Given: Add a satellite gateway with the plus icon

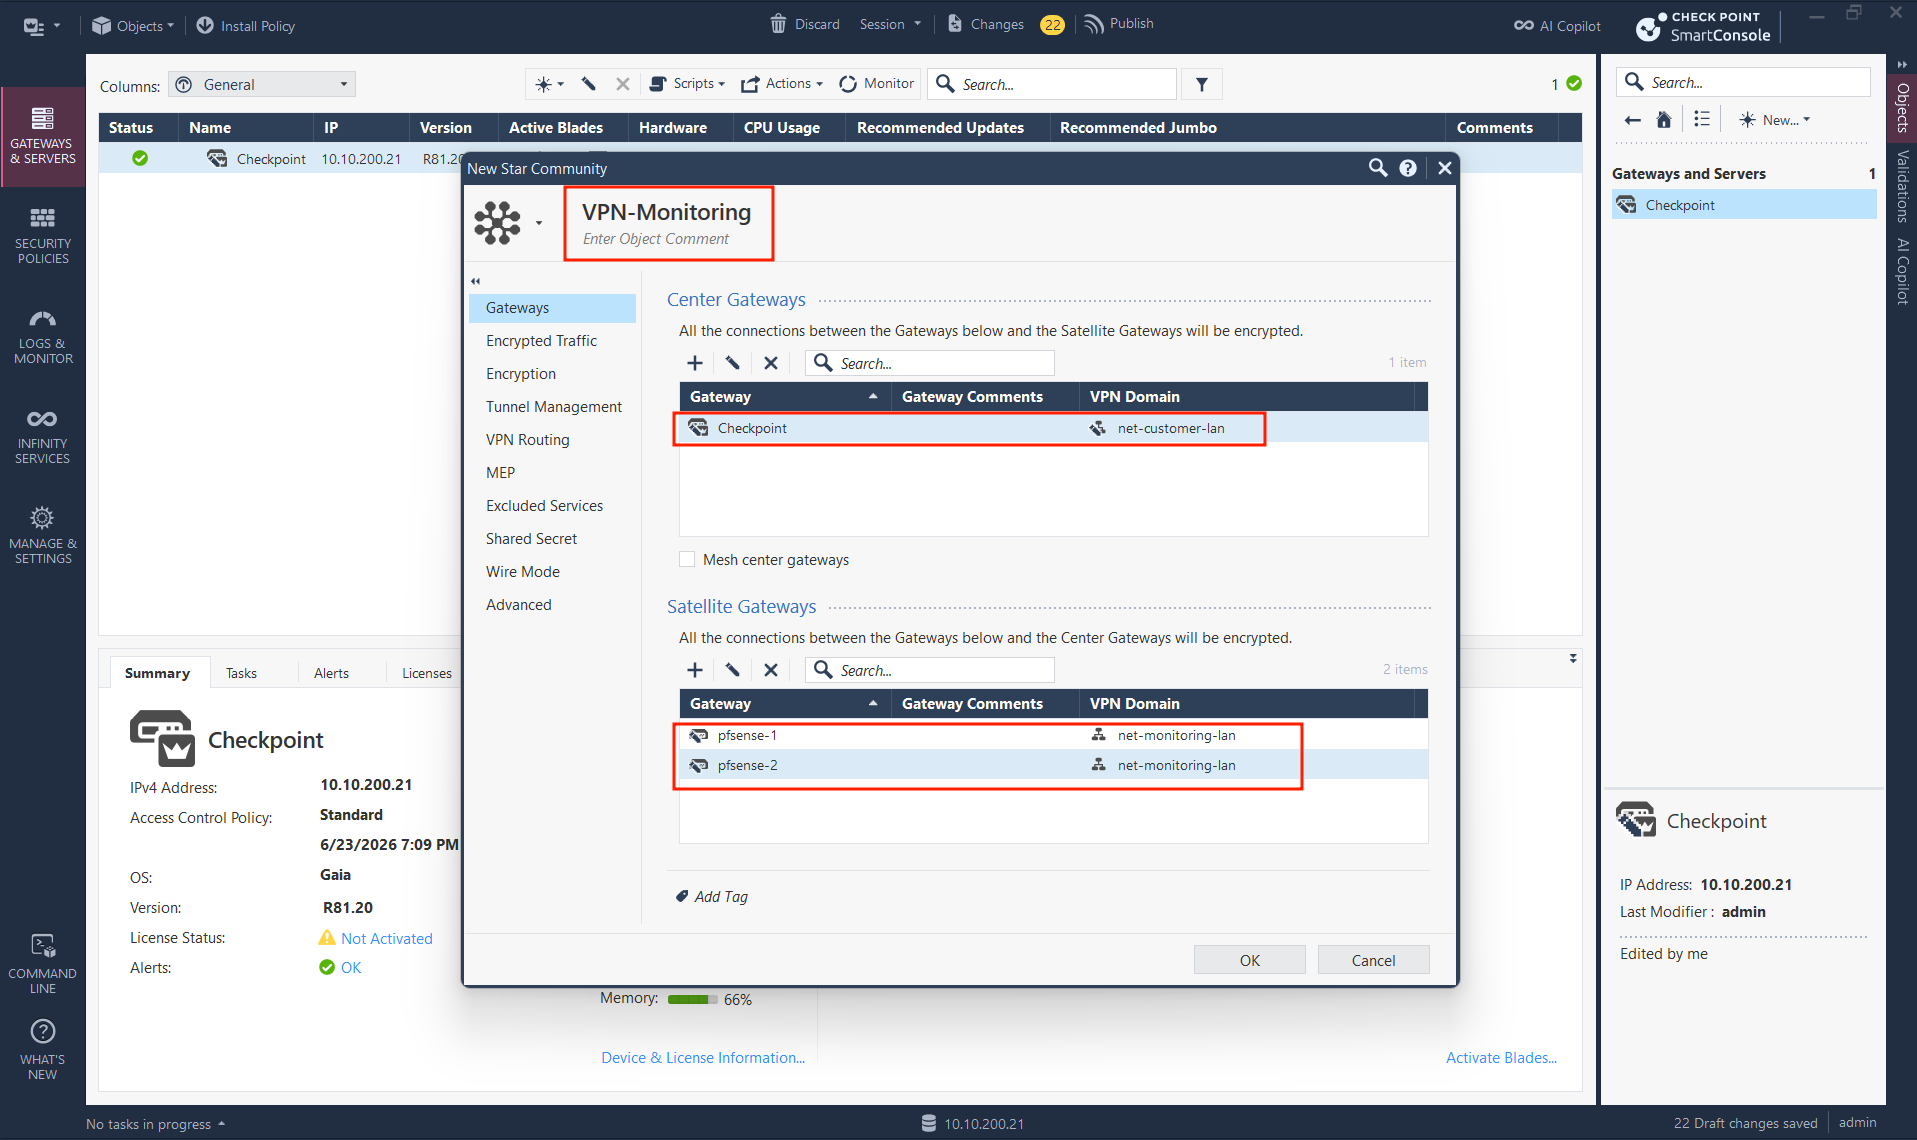Looking at the screenshot, I should tap(695, 670).
